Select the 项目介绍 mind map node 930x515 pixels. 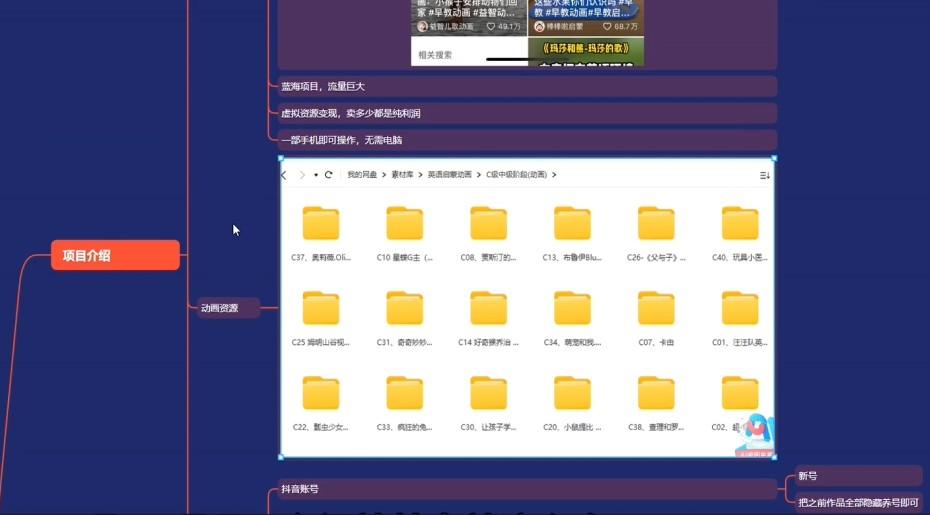point(115,255)
